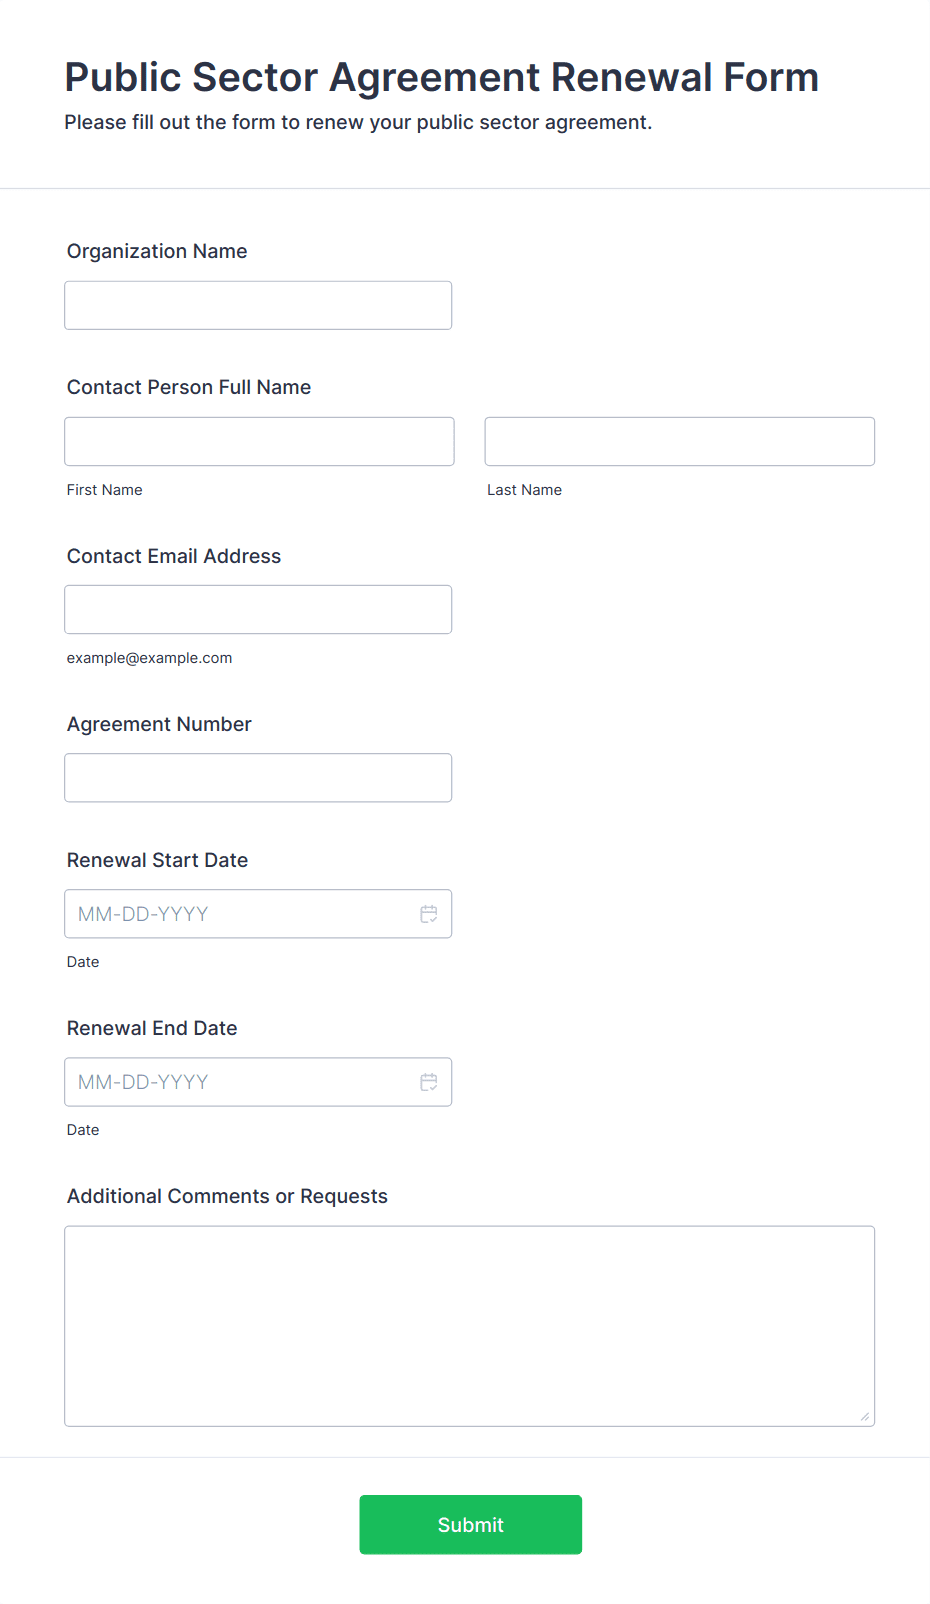
Task: Click the Renewal Start Date label
Action: 157,860
